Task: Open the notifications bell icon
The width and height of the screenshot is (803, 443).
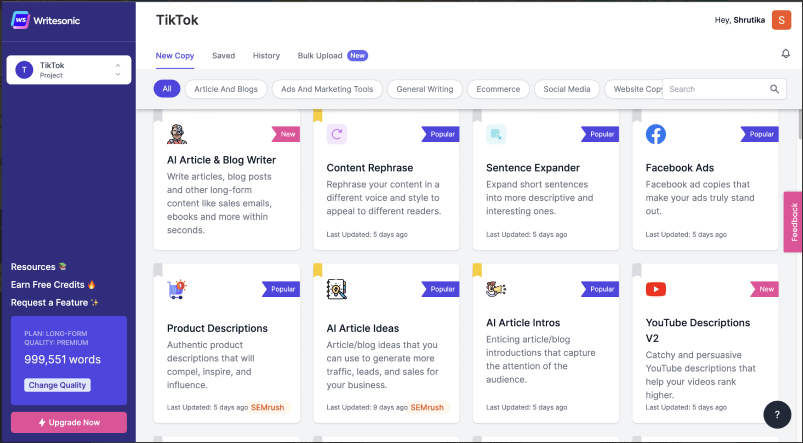Action: (x=786, y=53)
